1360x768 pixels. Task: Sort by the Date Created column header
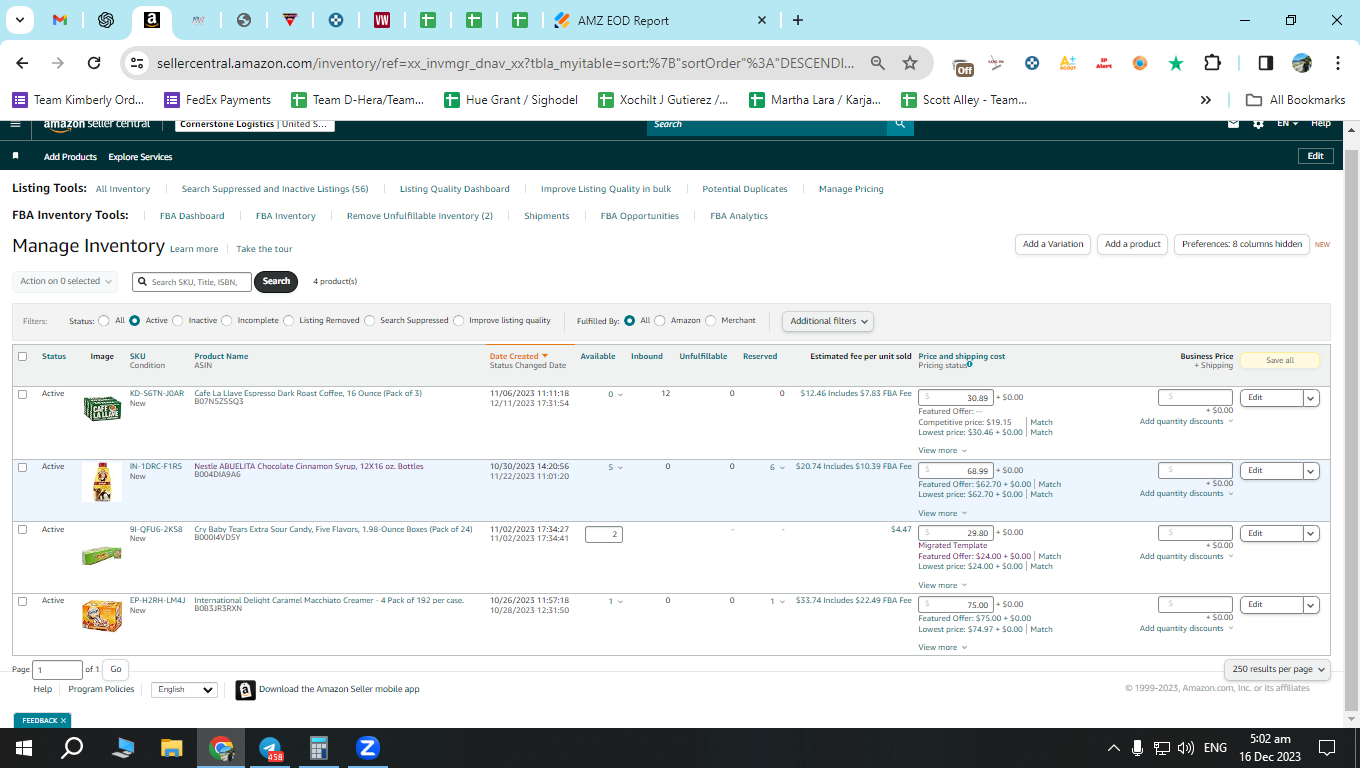[x=518, y=356]
